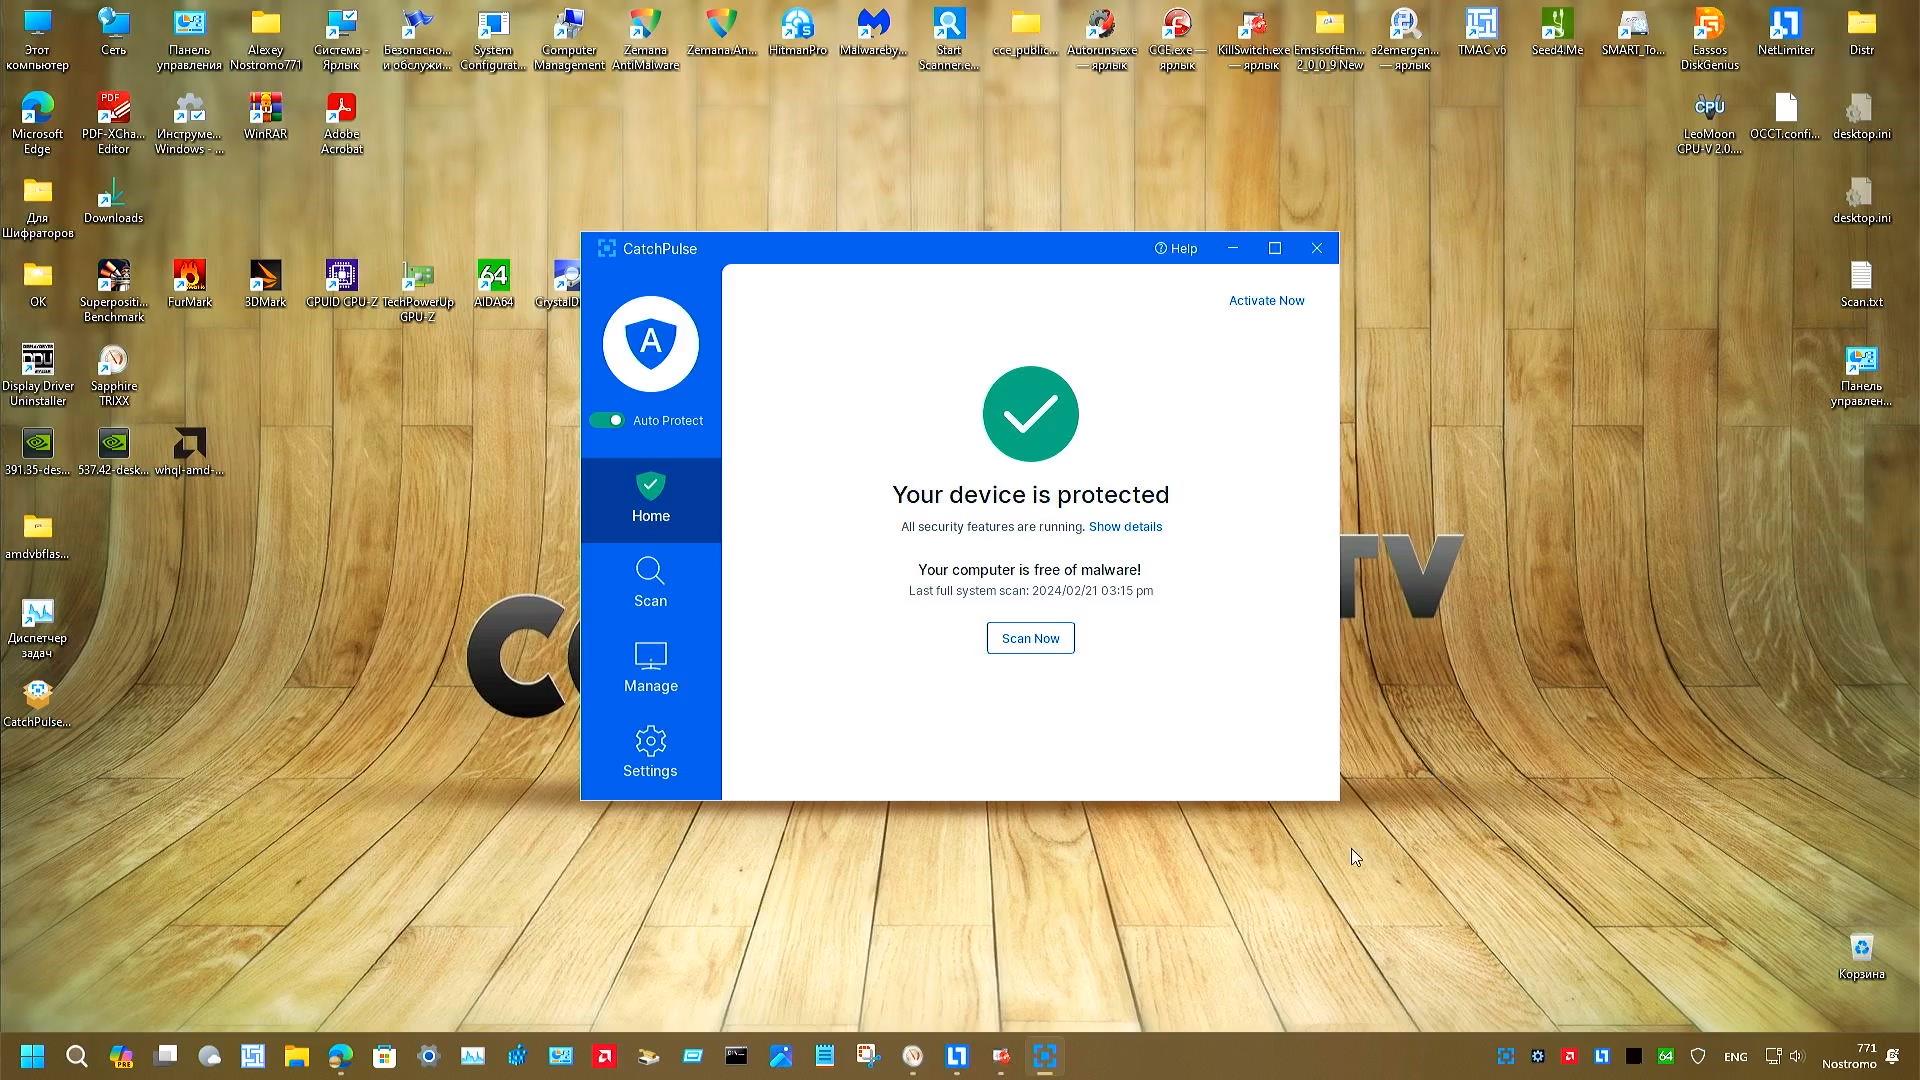Open Help from the CatchPulse title bar
This screenshot has height=1080, width=1920.
1176,248
